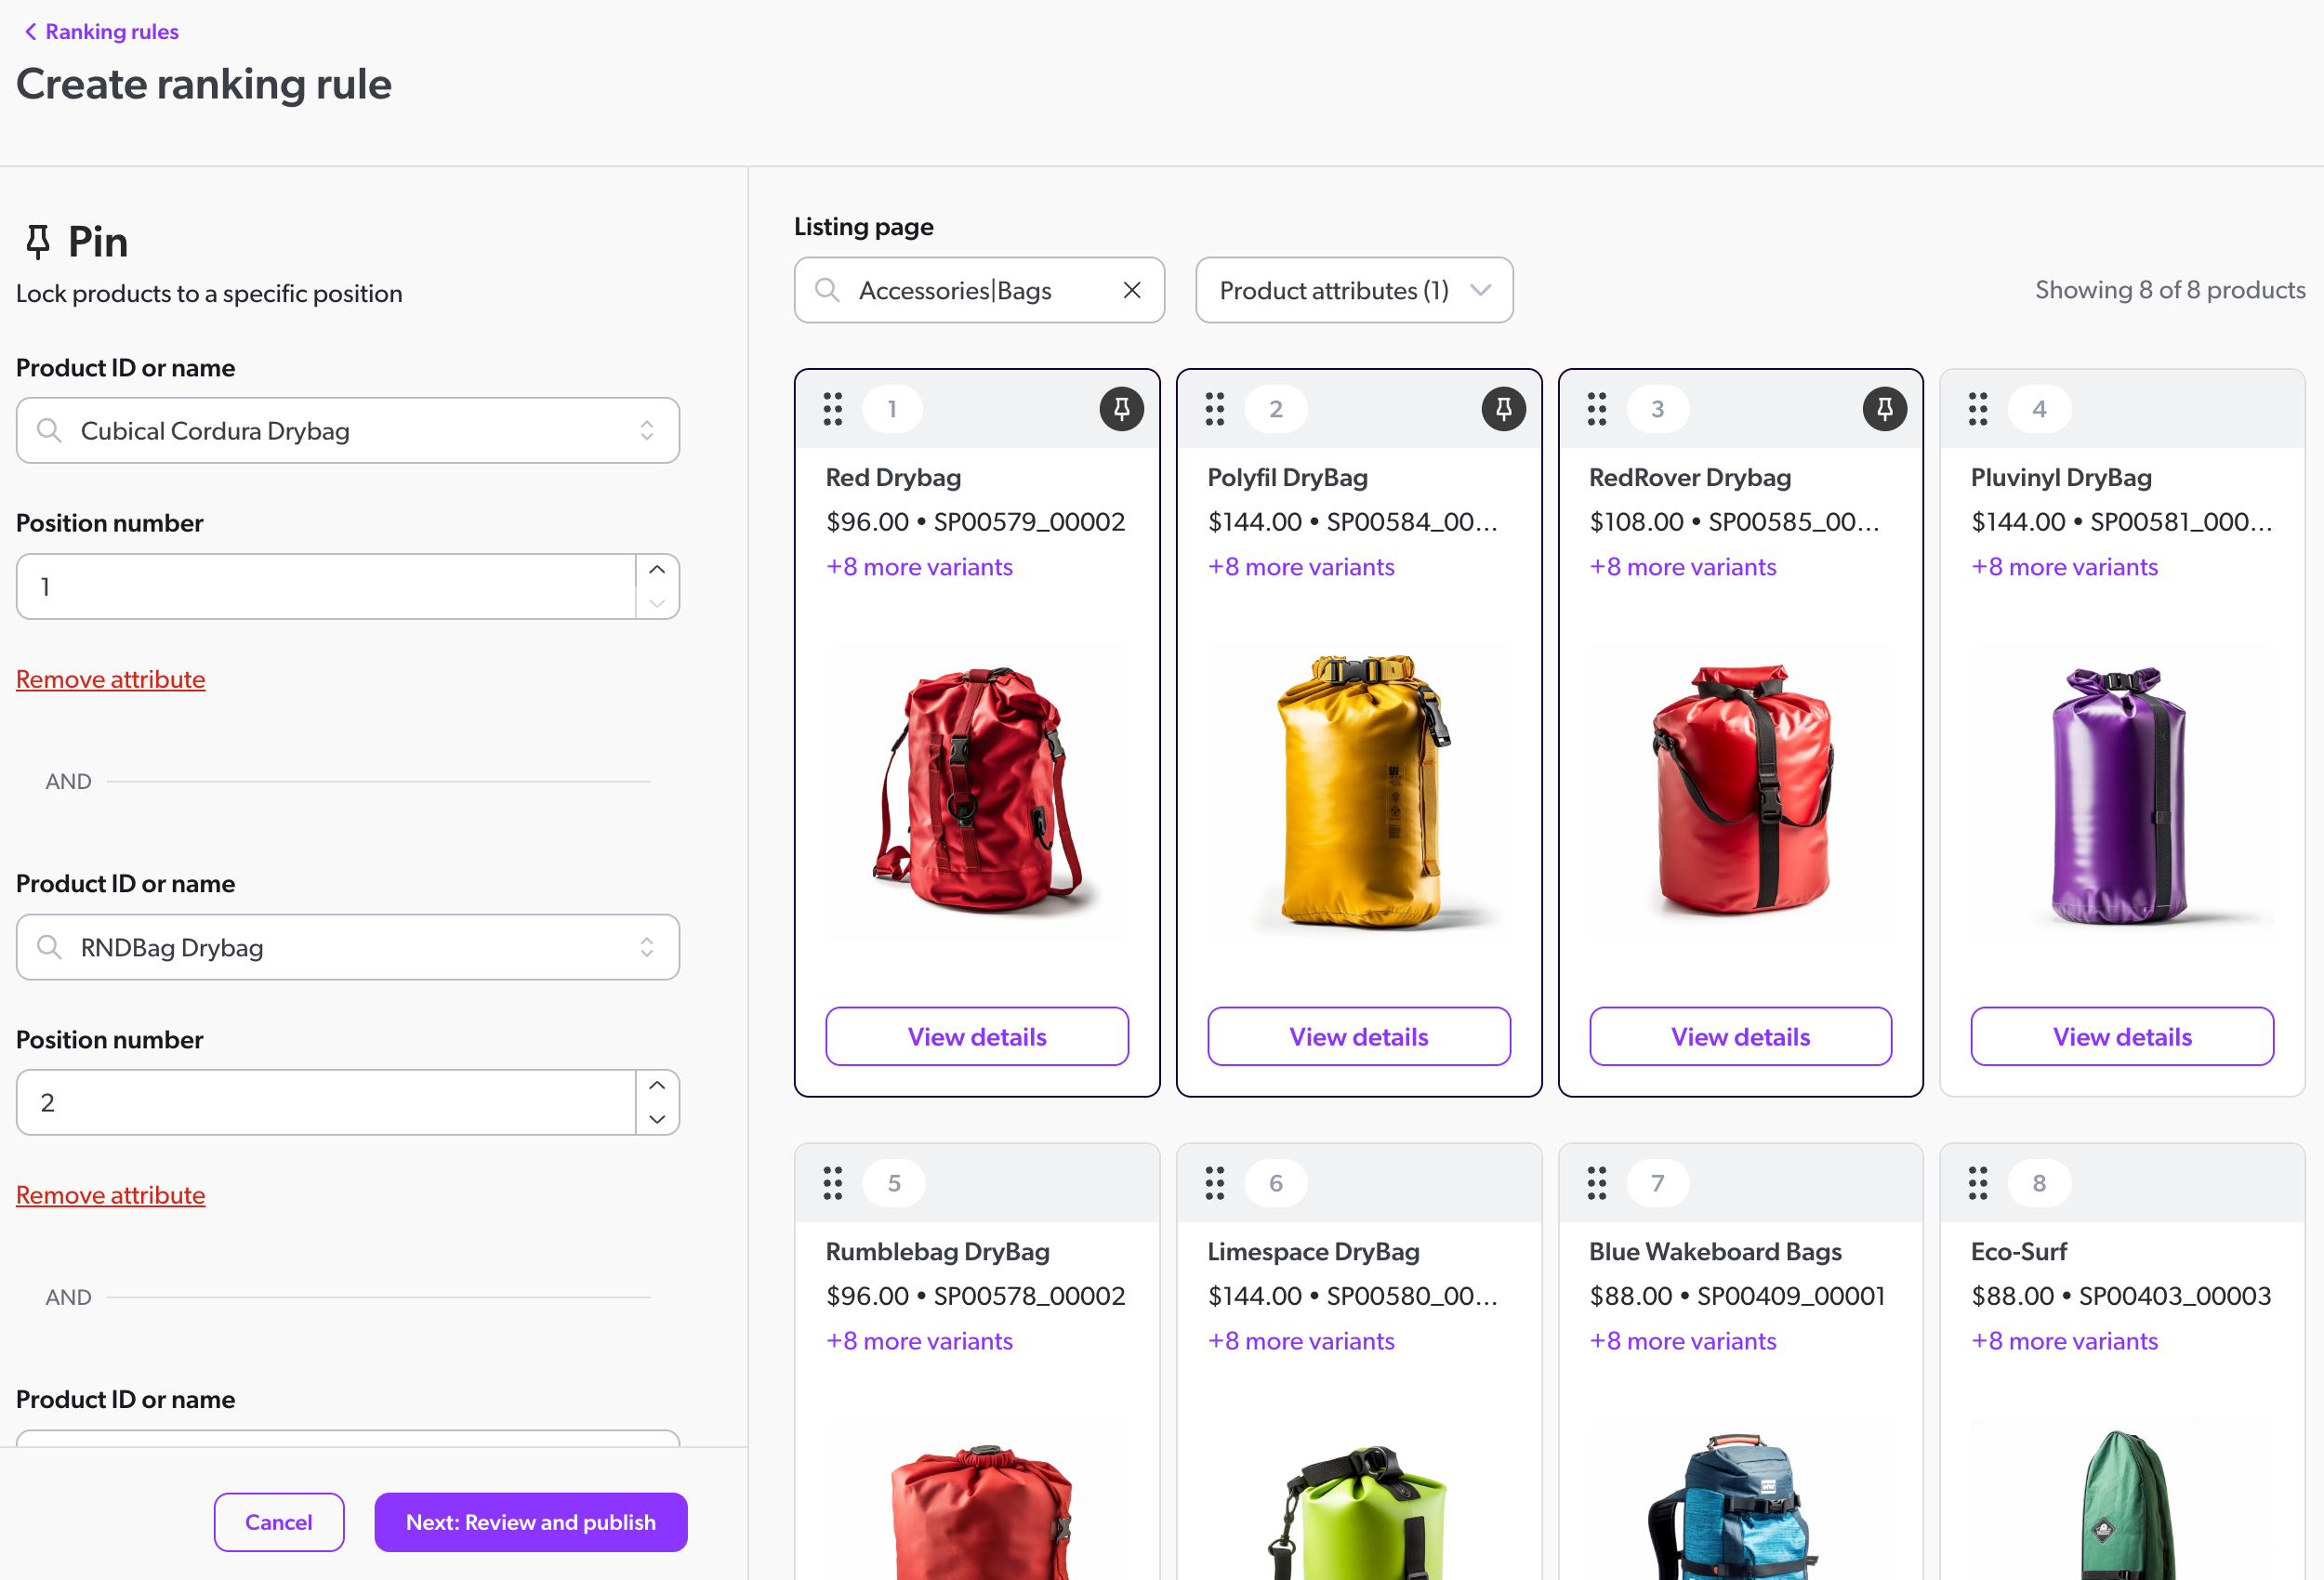This screenshot has height=1580, width=2324.
Task: Increase the position number showing 2
Action: coord(657,1085)
